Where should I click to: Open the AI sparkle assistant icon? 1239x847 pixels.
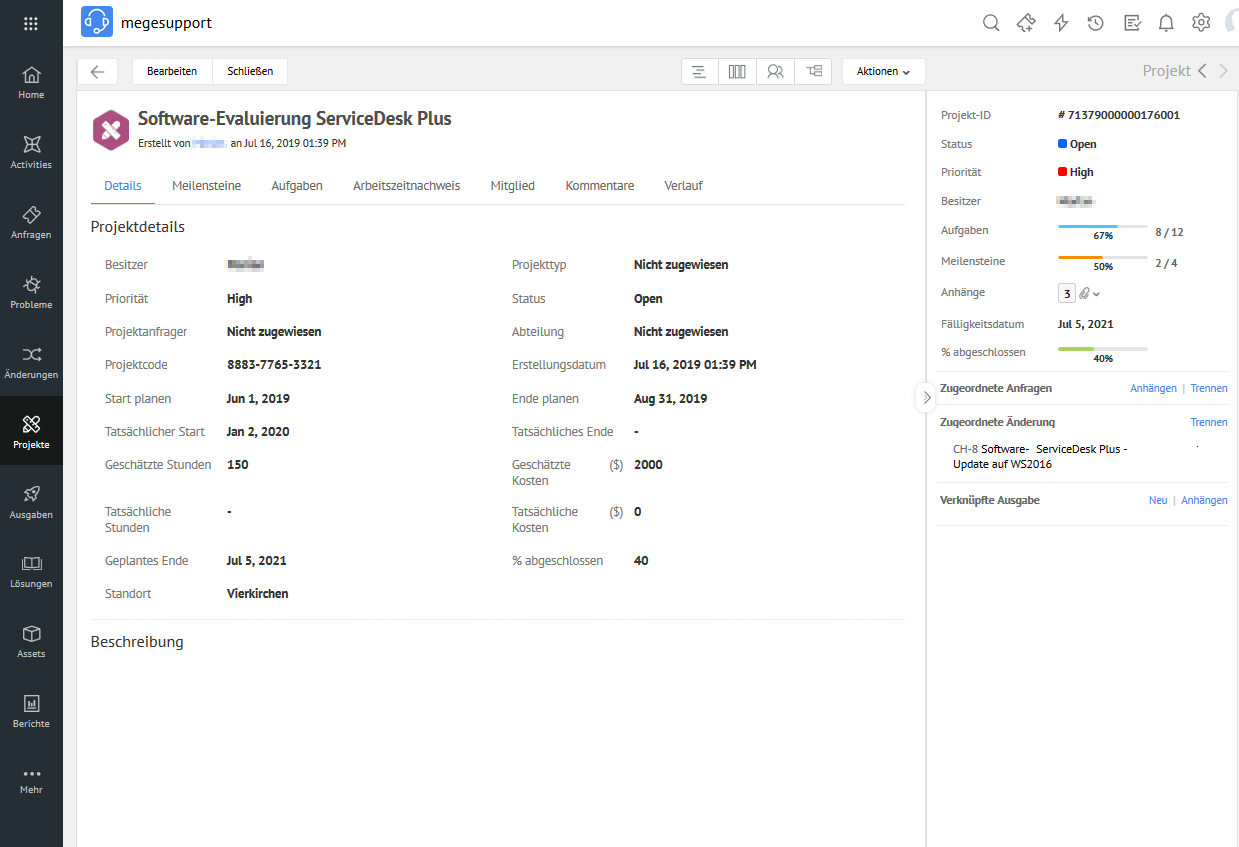pos(1026,23)
